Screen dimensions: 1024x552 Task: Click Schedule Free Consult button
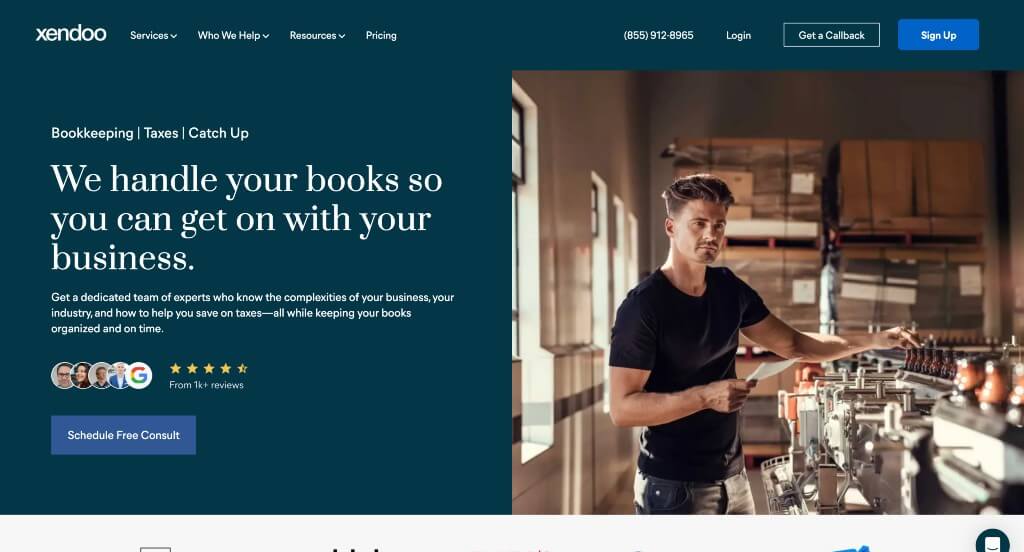coord(123,435)
